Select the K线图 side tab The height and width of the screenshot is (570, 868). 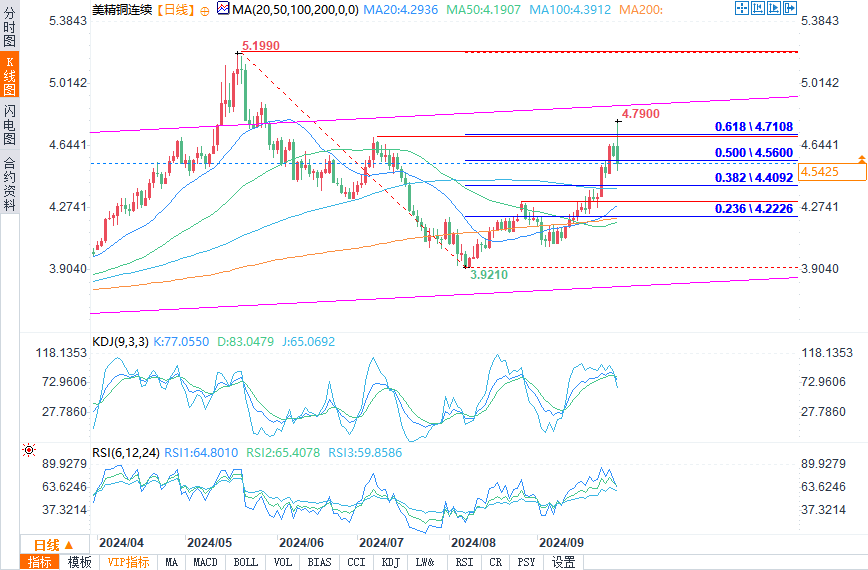click(9, 75)
